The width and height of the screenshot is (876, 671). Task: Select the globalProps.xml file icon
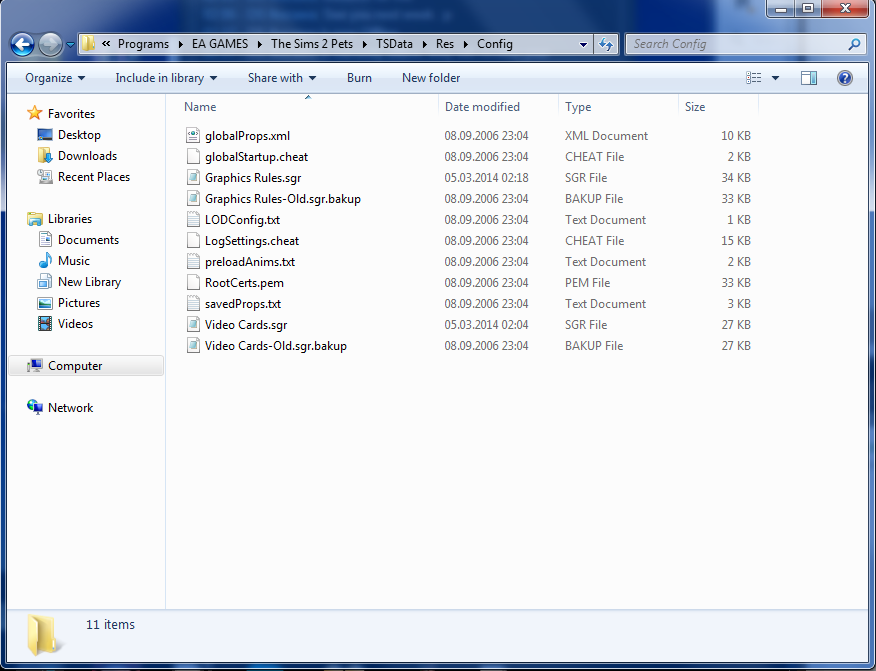point(194,136)
